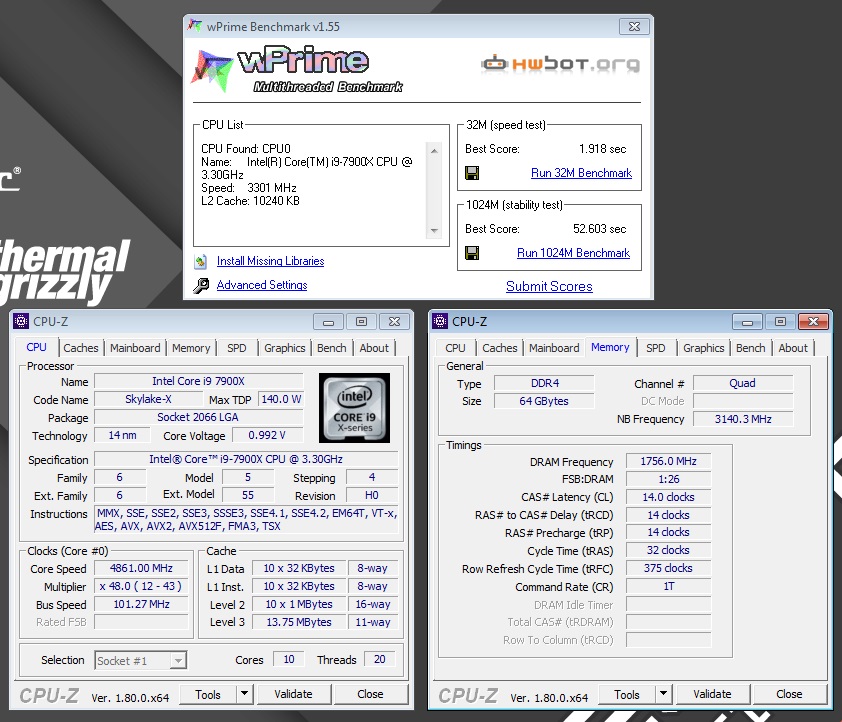Switch to SPD tab in right CPU-Z
This screenshot has height=722, width=842.
click(x=655, y=348)
